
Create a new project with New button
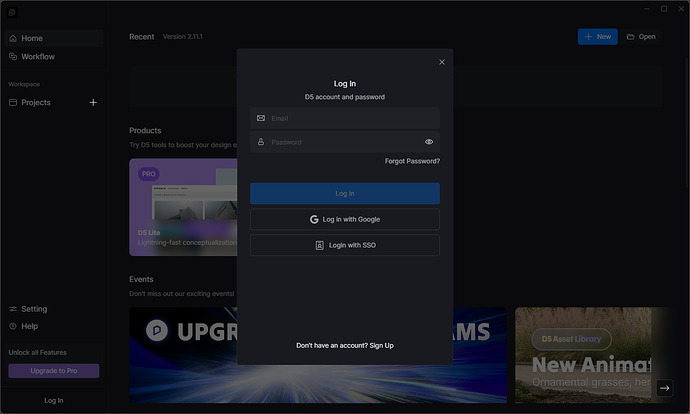(597, 37)
